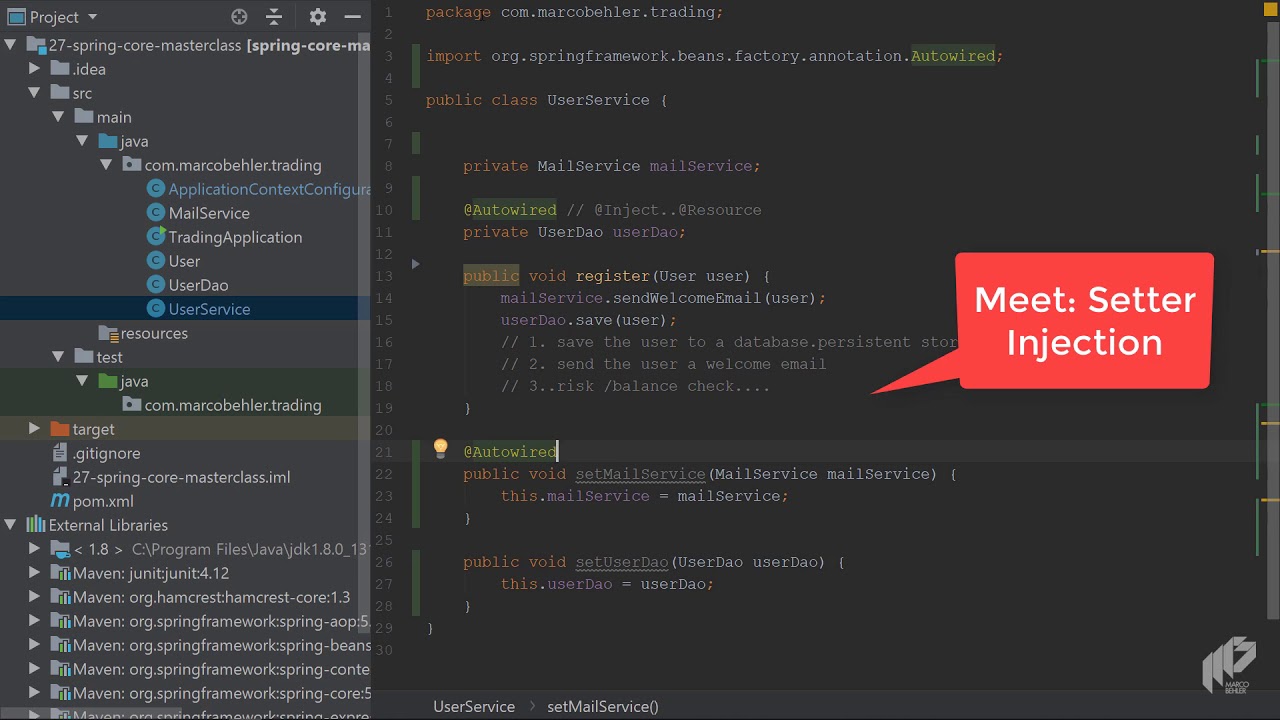
Task: Select 27-spring-core-masterclass.iml file
Action: tap(181, 477)
